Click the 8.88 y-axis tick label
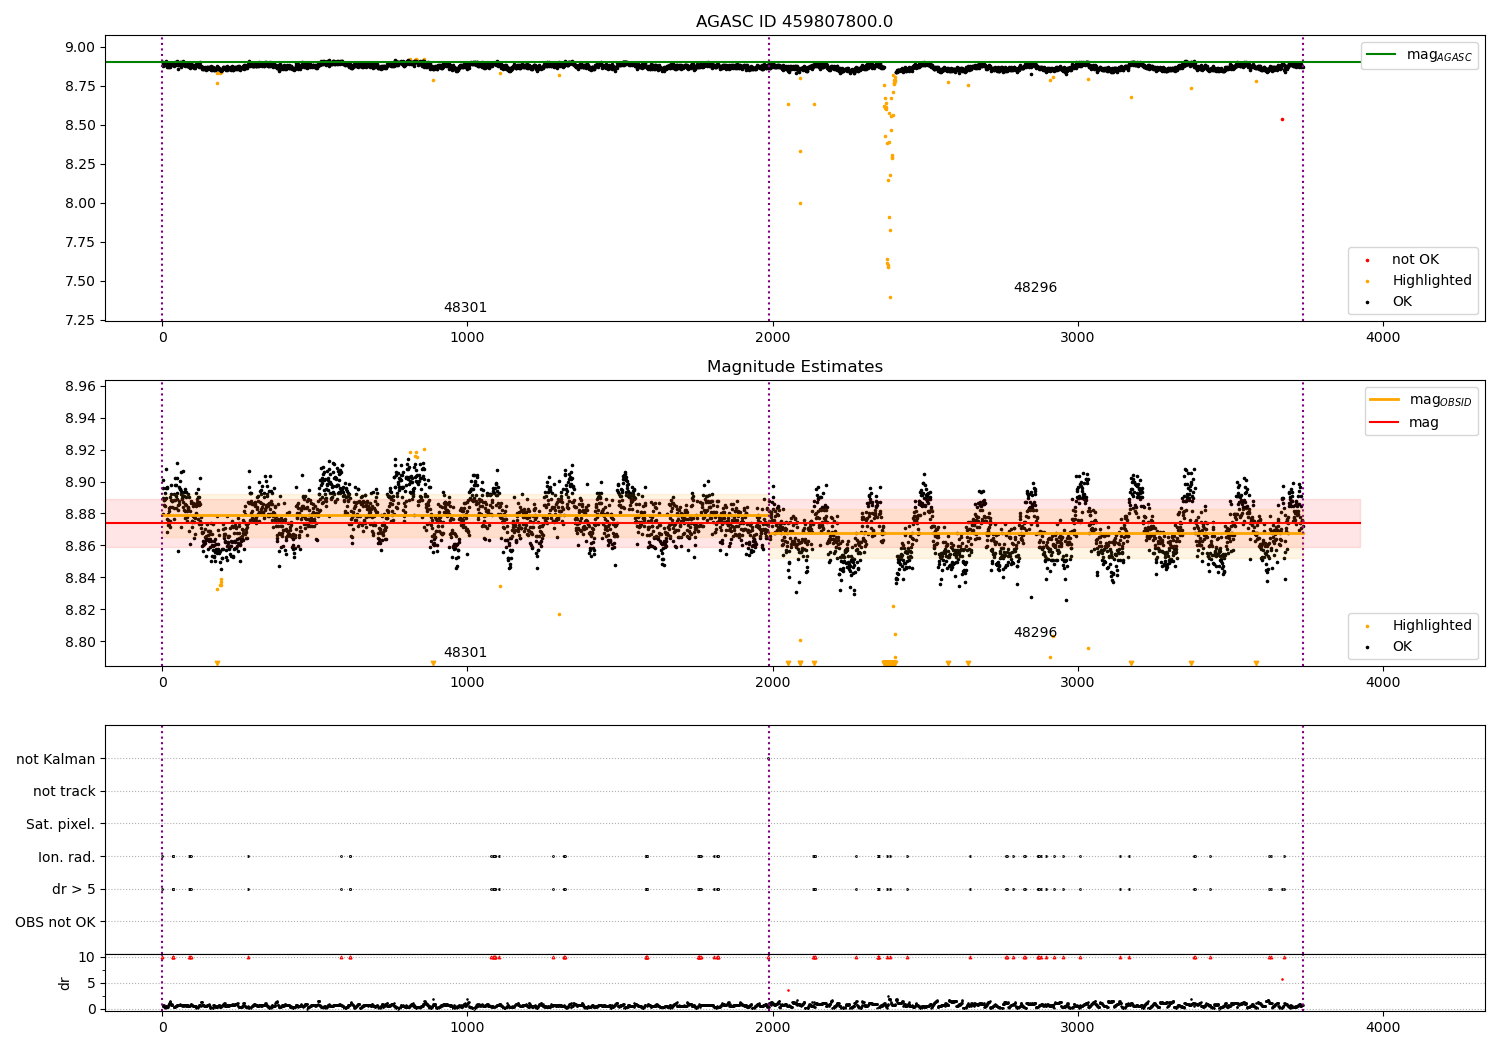The image size is (1500, 1050). coord(80,514)
